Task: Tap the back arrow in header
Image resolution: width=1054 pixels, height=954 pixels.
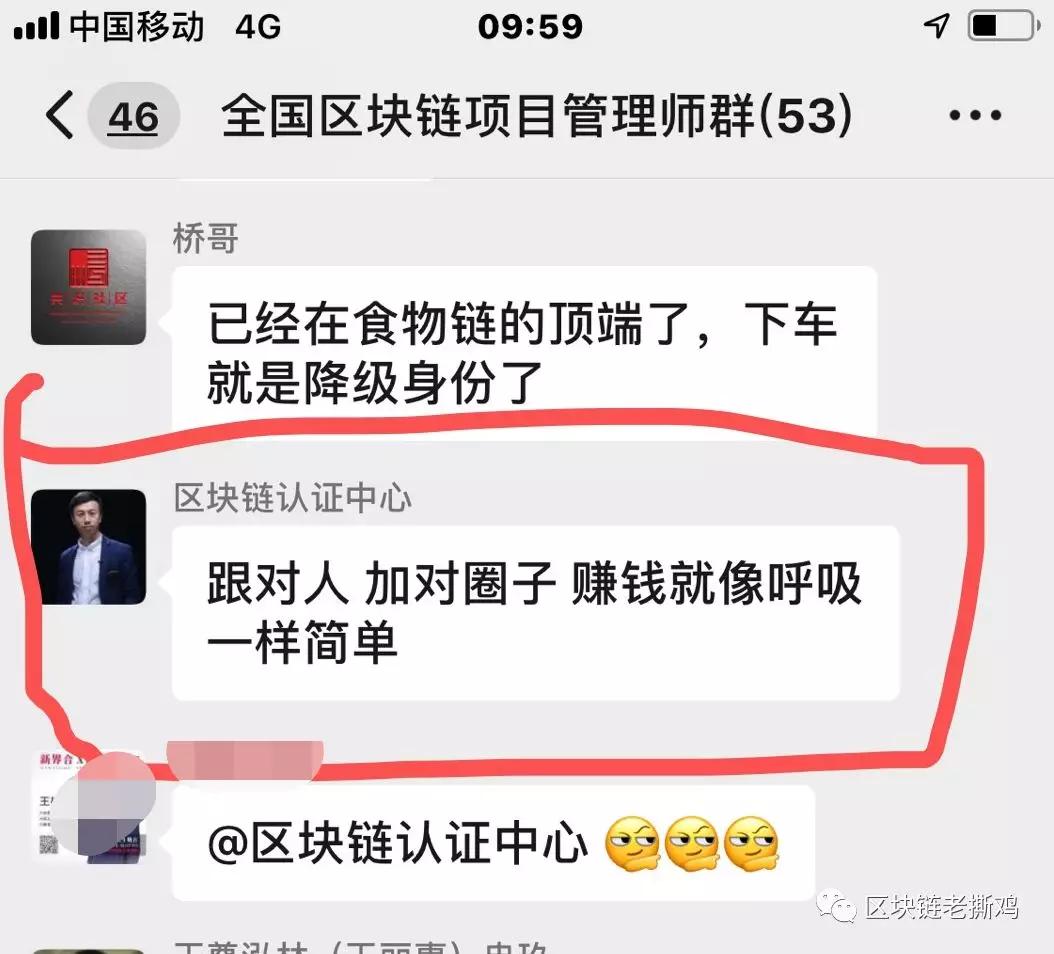Action: click(x=60, y=115)
